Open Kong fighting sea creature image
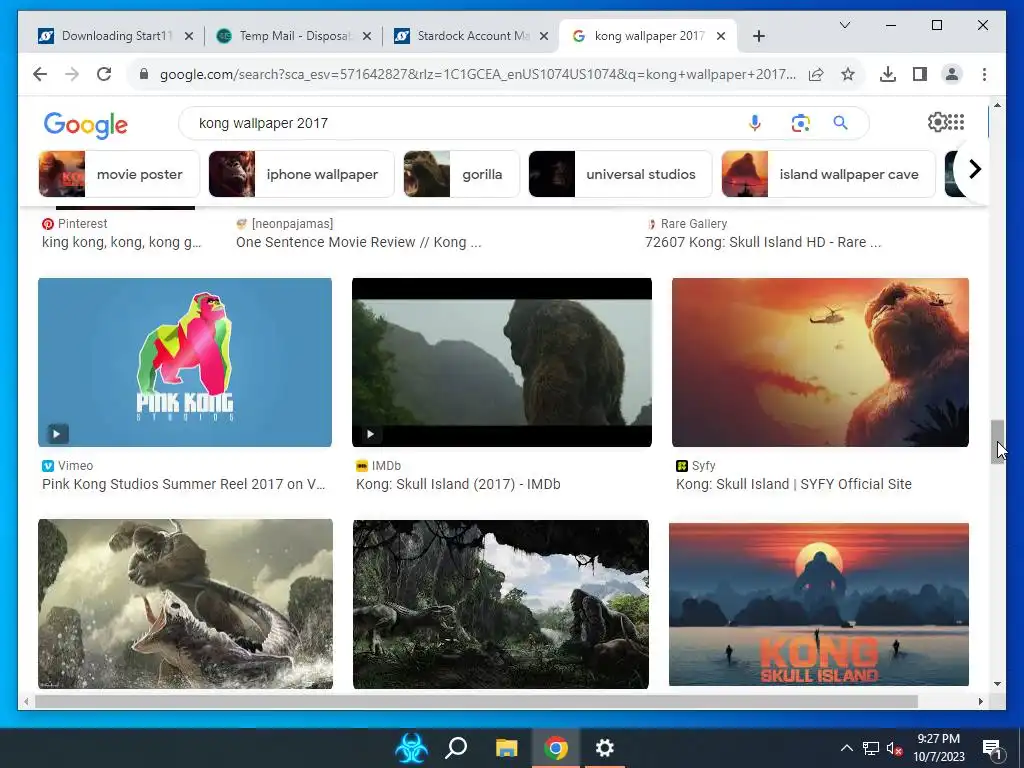The width and height of the screenshot is (1024, 768). (185, 604)
